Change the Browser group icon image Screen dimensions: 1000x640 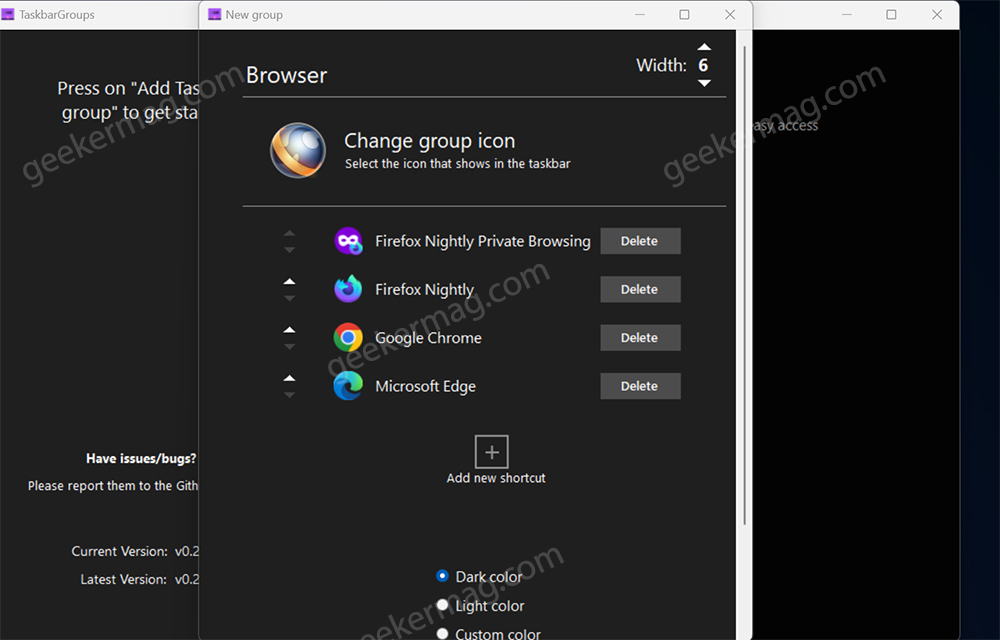298,150
